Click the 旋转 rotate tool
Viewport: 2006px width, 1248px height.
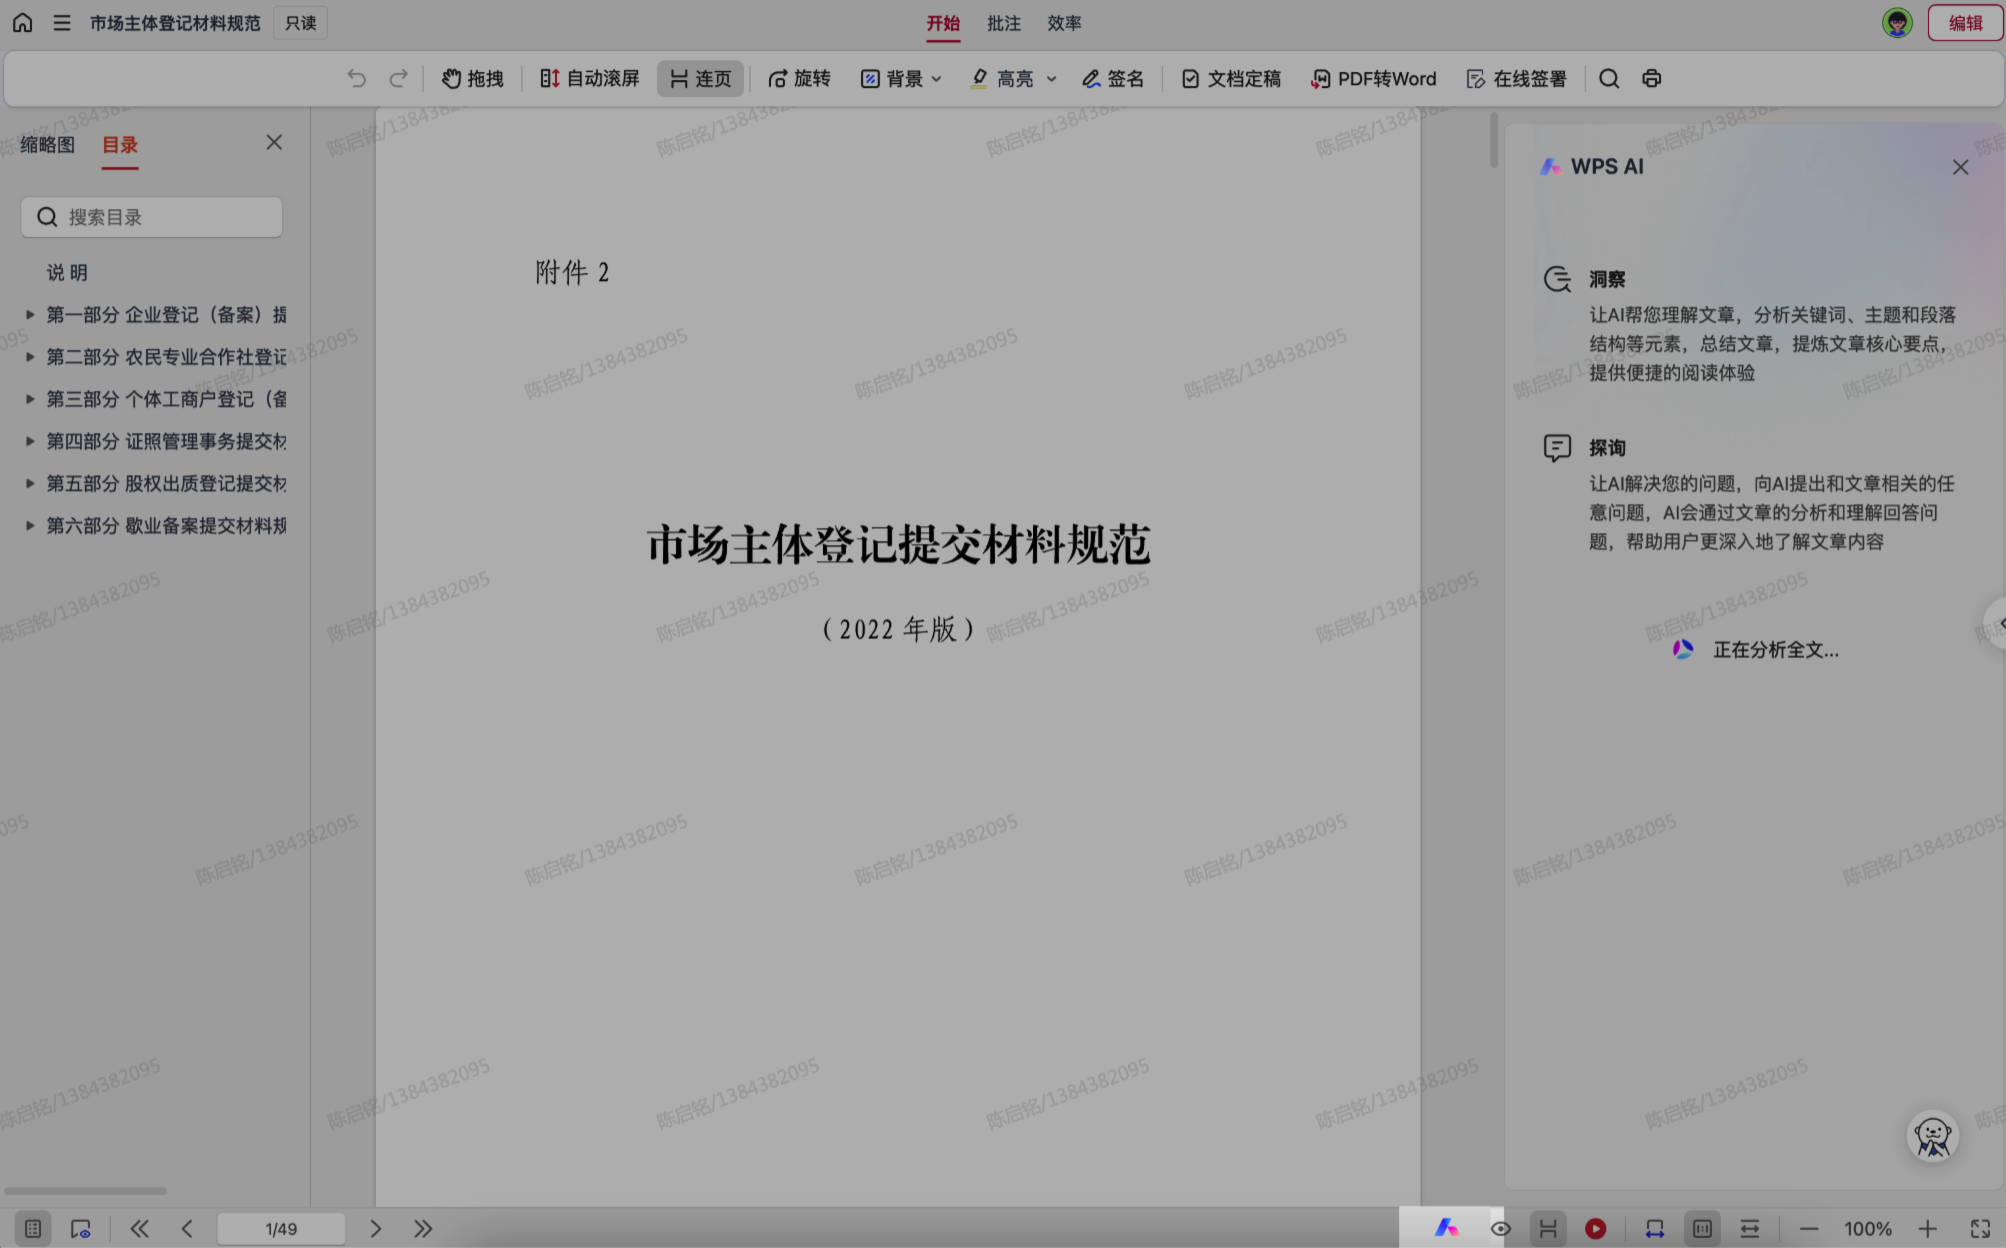click(798, 79)
